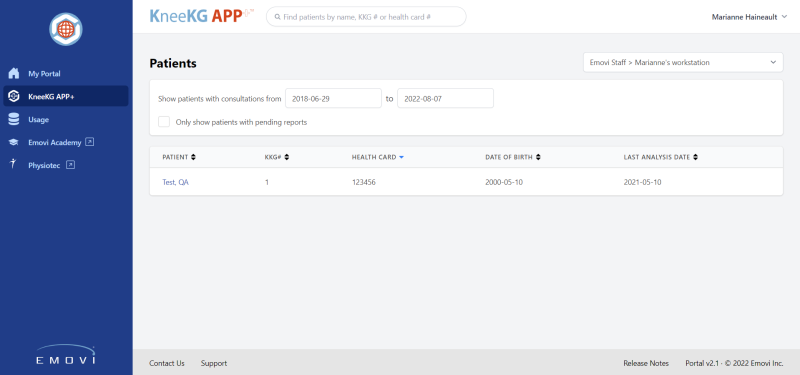Click the KKG# column header
Screen dimensions: 800x375
click(273, 157)
